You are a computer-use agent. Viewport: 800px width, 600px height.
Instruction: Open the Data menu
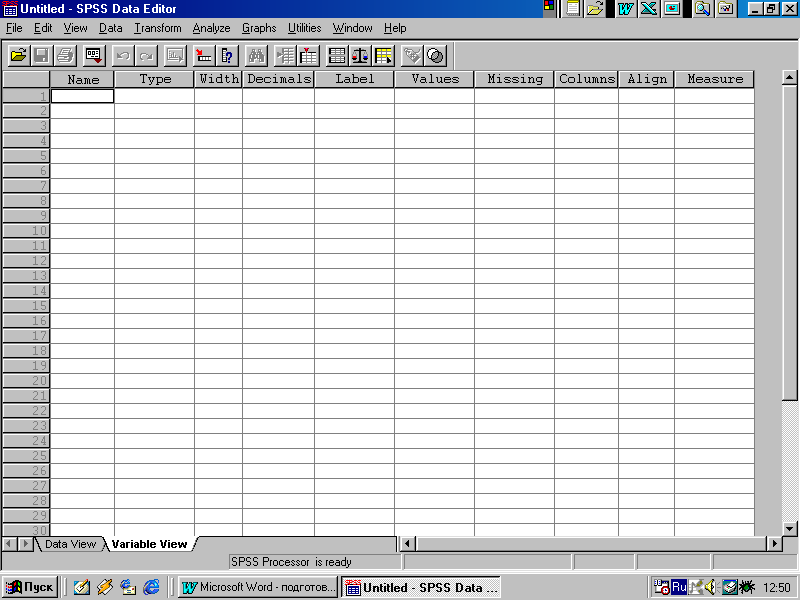(110, 28)
